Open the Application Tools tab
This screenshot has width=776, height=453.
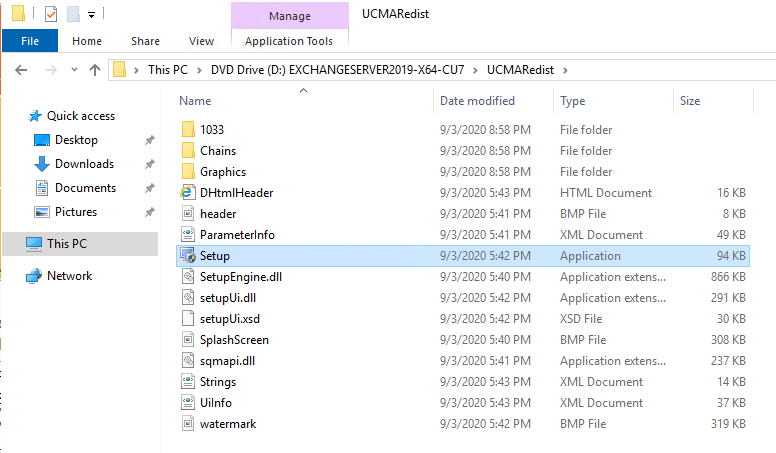pos(289,41)
